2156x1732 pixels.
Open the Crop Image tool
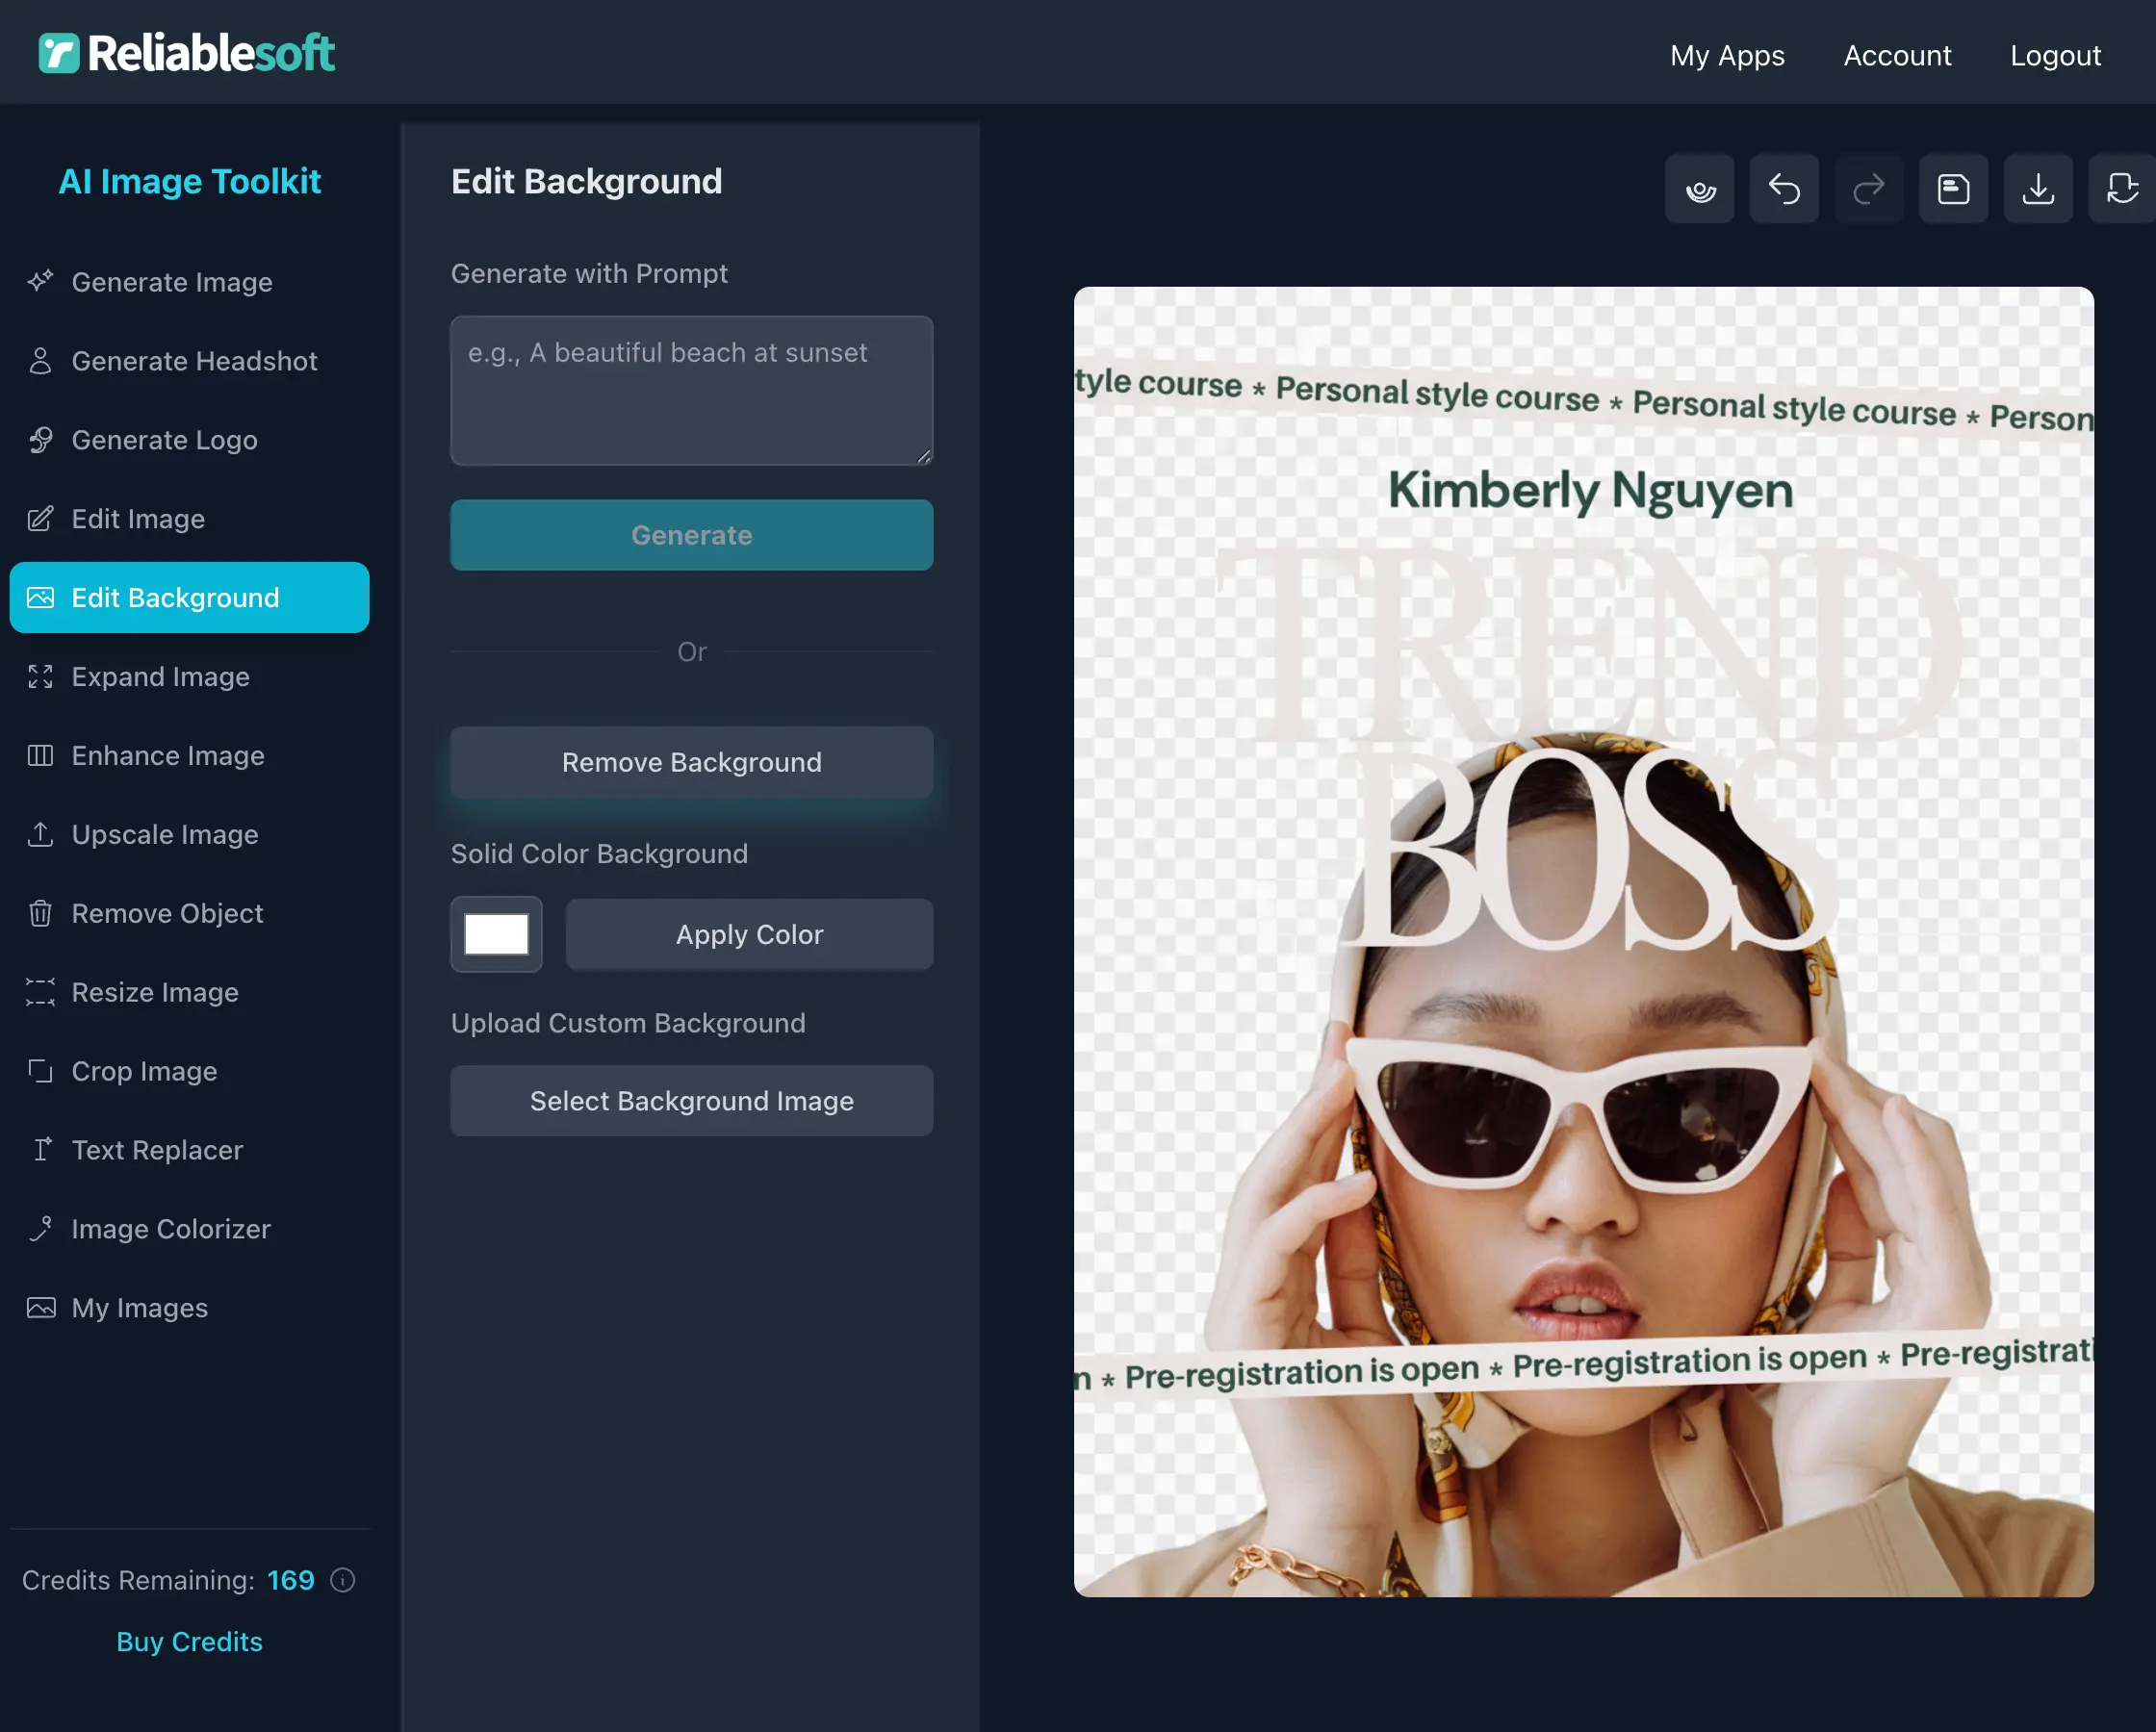pos(144,1071)
